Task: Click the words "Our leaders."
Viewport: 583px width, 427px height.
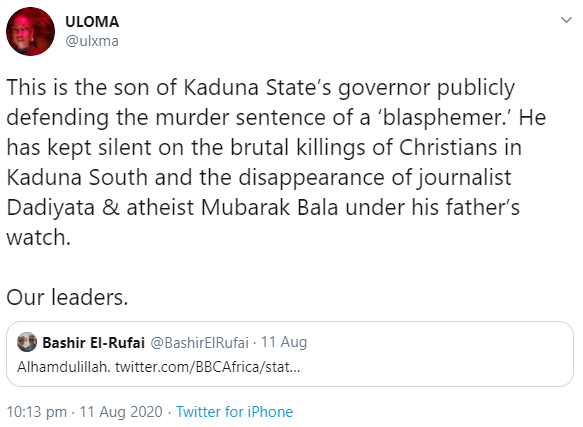Action: point(67,298)
